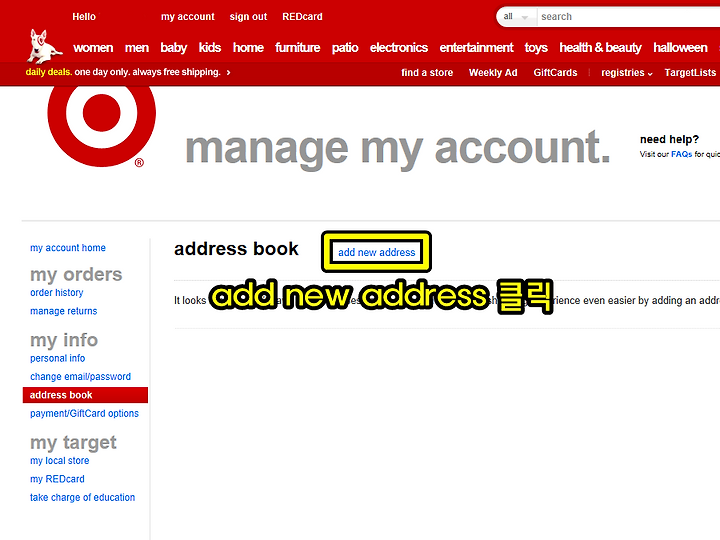
Task: Open the toys department menu
Action: tap(536, 48)
